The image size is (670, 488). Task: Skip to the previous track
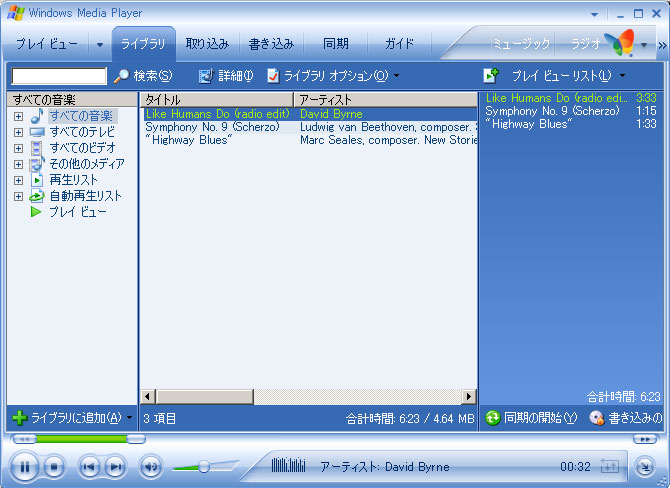89,467
